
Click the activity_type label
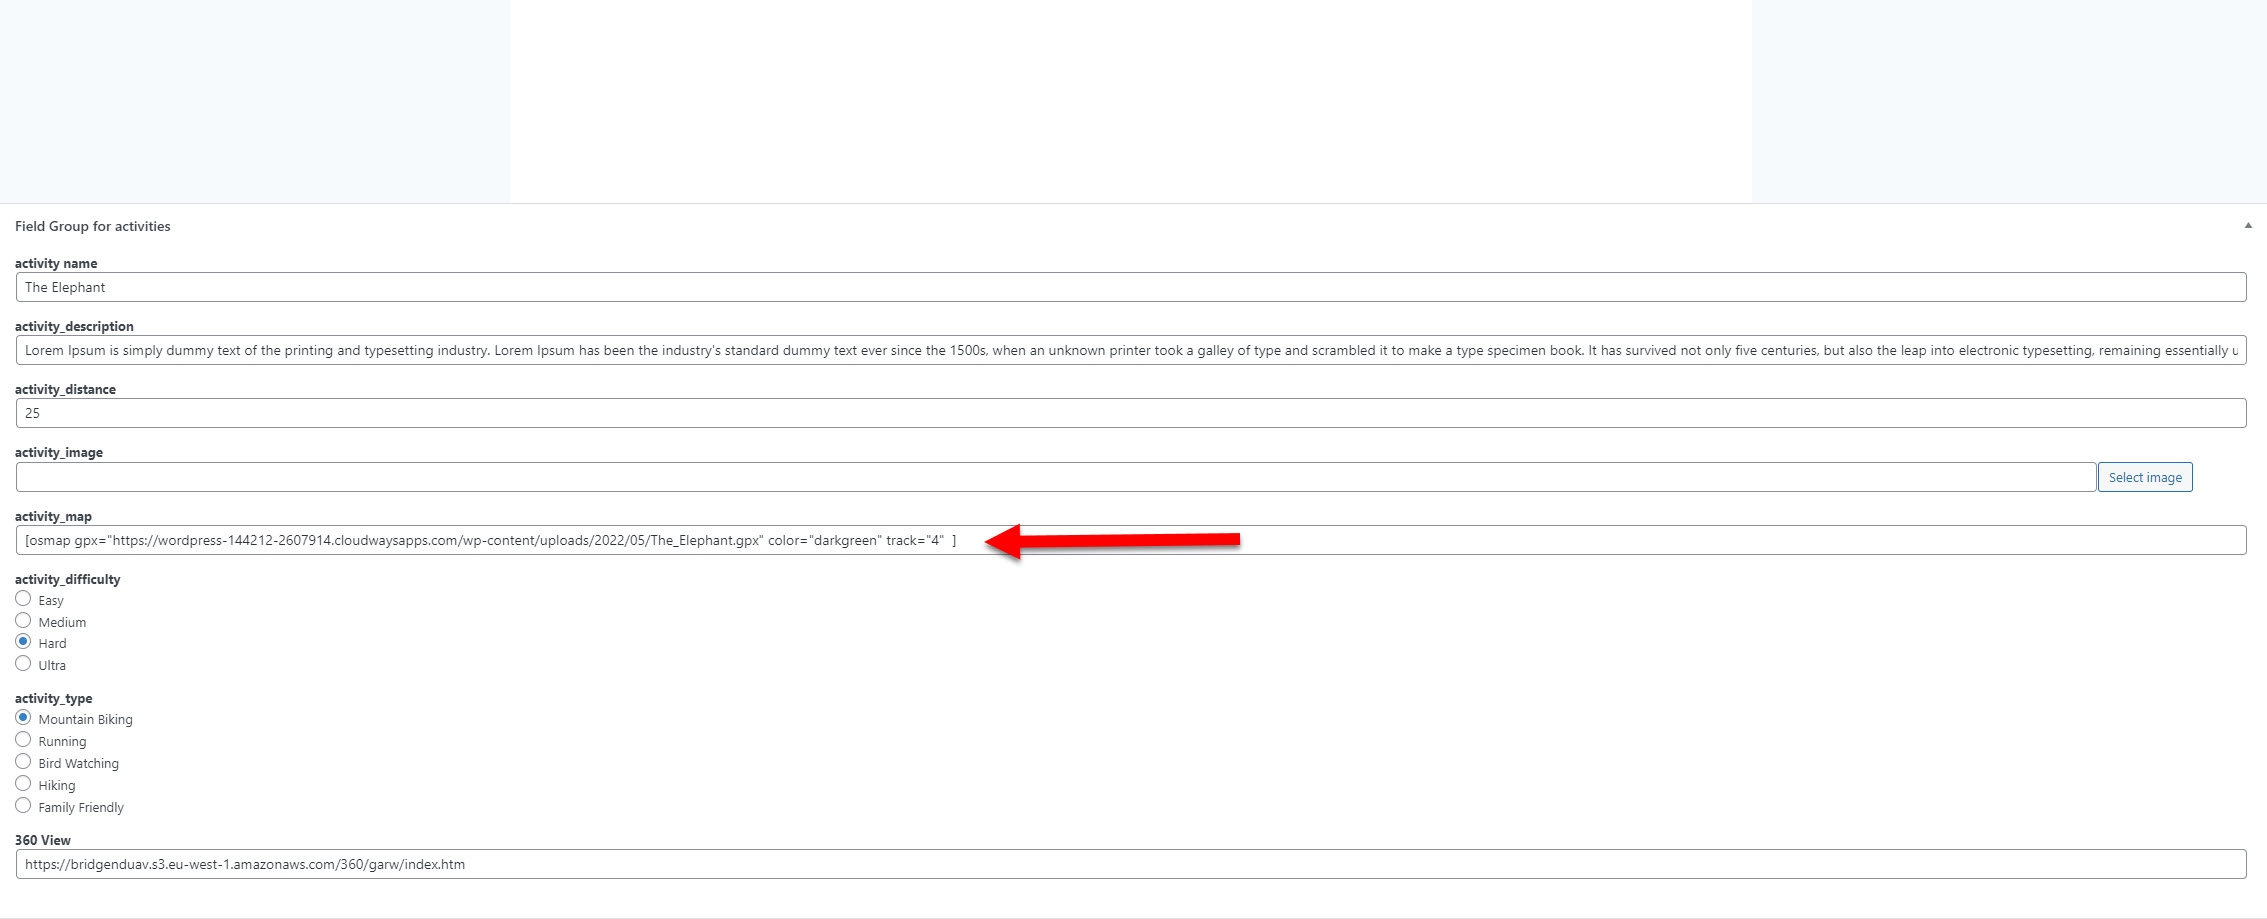coord(54,698)
